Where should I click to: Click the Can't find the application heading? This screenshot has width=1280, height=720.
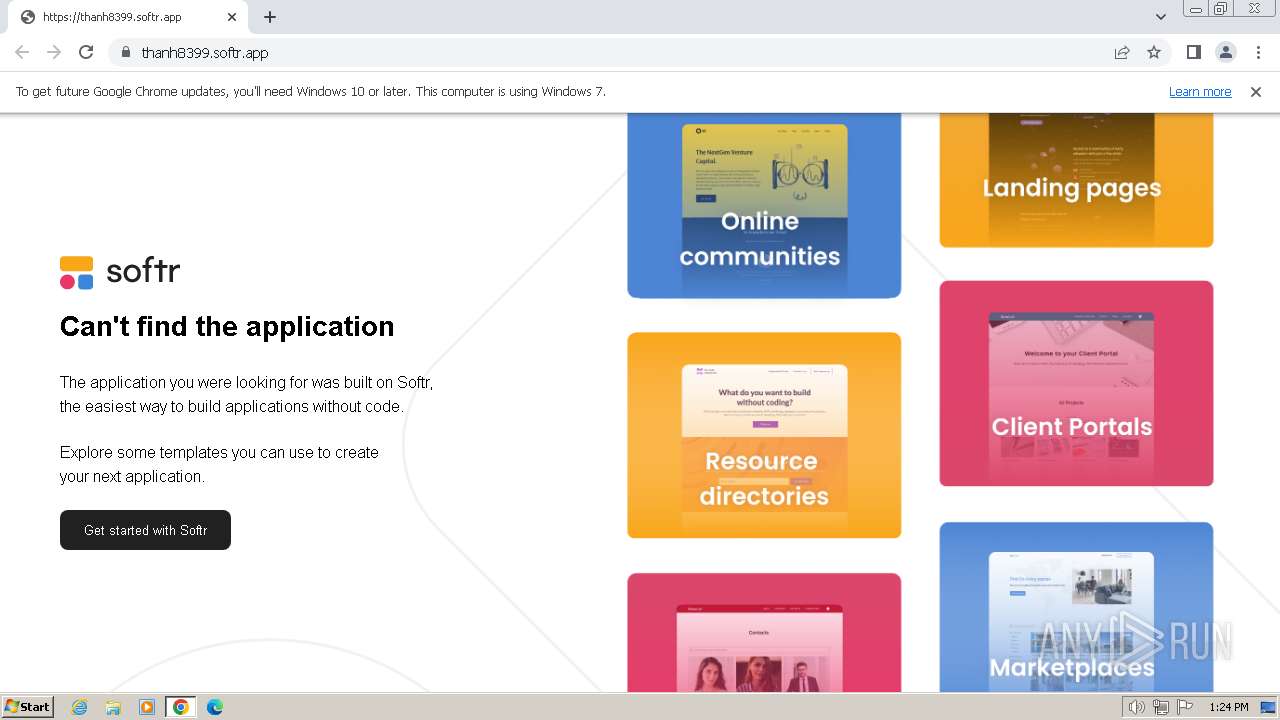[227, 327]
